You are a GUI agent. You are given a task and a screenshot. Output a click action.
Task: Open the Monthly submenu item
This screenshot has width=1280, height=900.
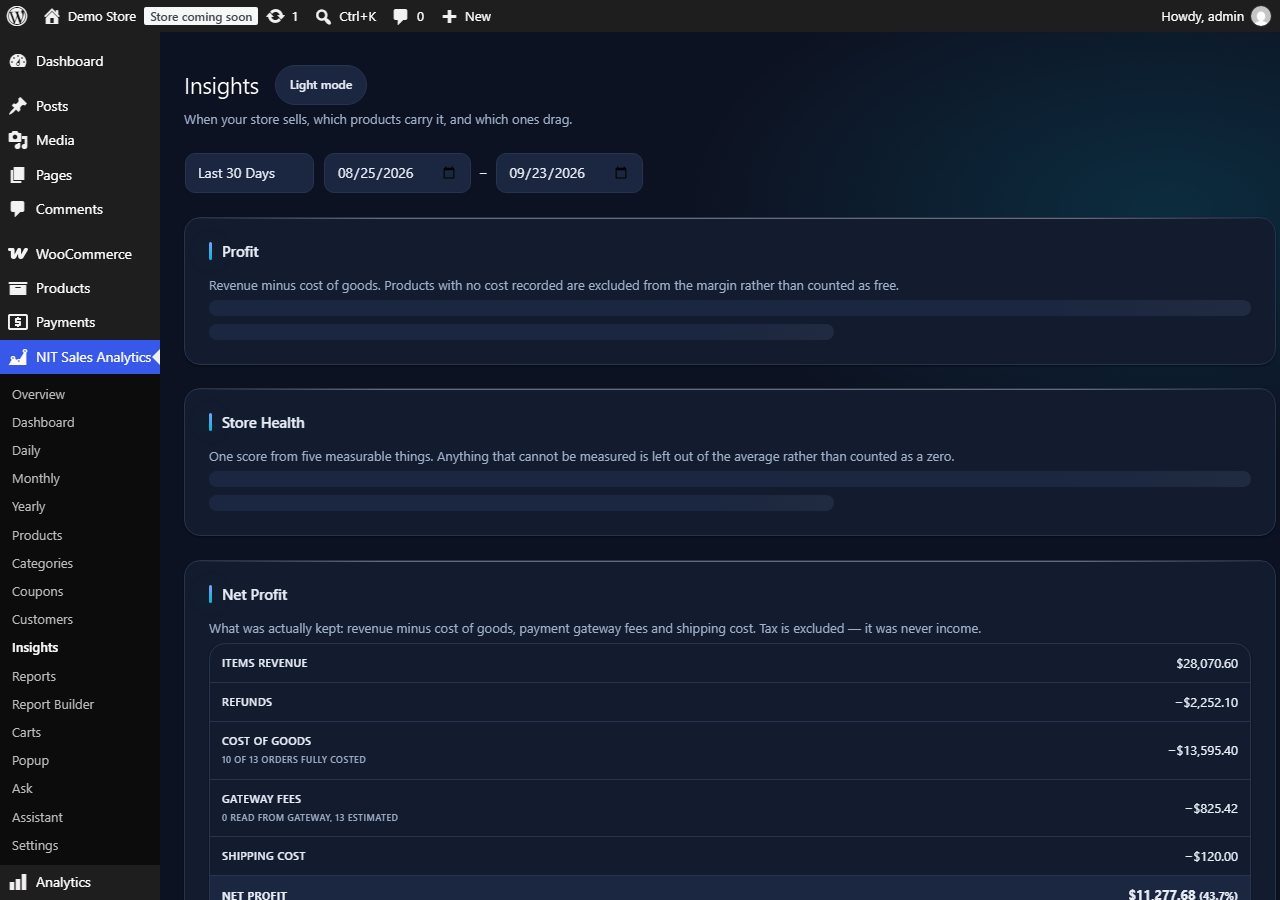tap(36, 478)
